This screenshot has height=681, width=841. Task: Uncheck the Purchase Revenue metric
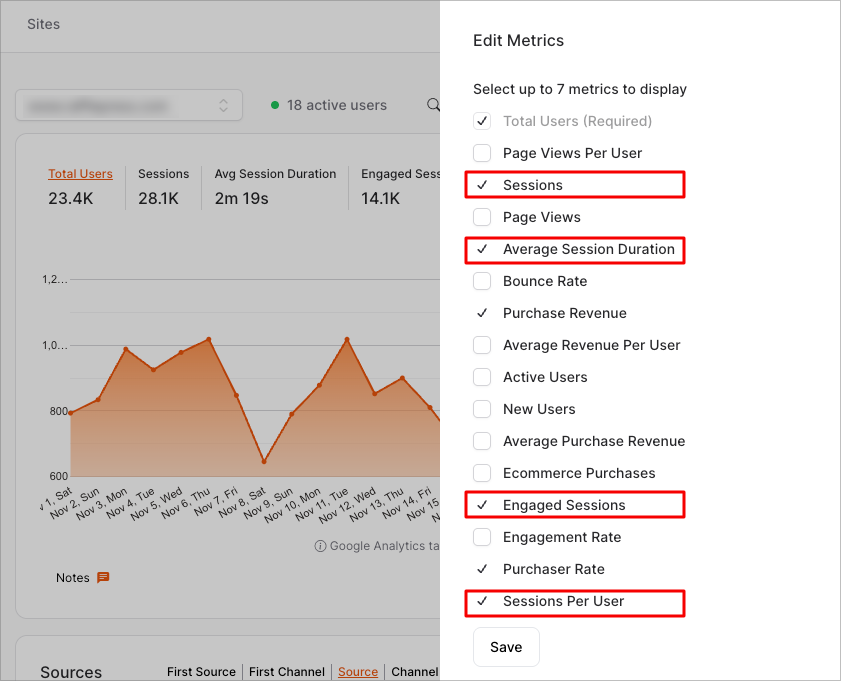point(482,313)
